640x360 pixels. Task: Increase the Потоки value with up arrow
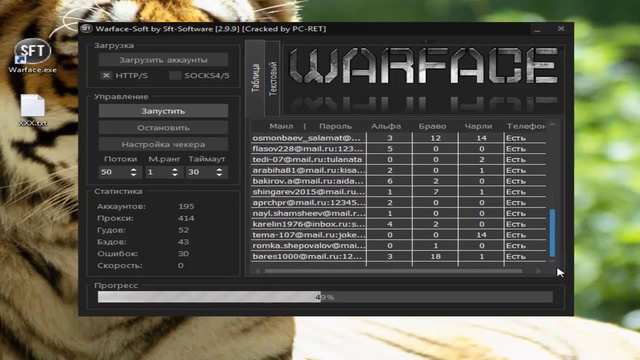(133, 169)
